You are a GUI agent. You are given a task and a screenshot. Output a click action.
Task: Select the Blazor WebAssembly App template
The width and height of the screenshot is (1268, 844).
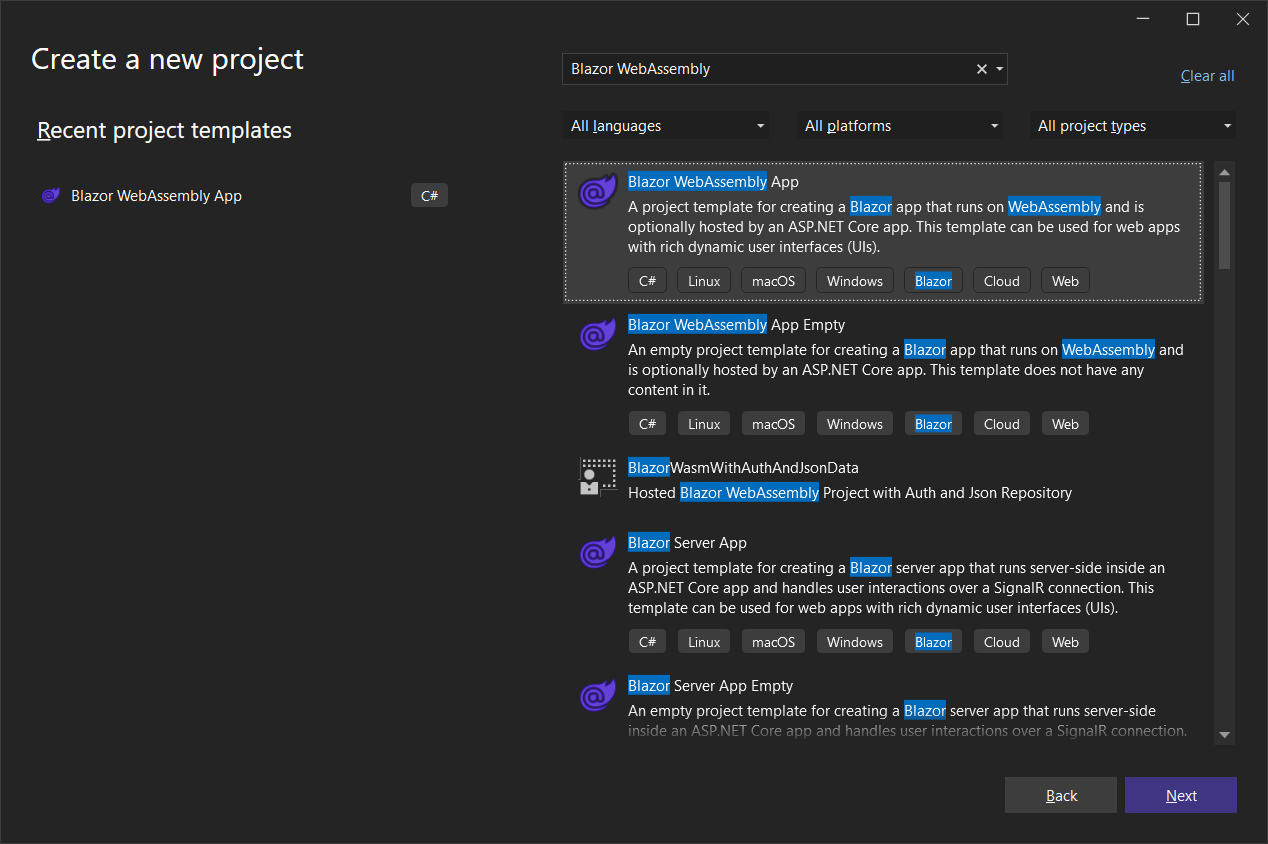tap(884, 232)
